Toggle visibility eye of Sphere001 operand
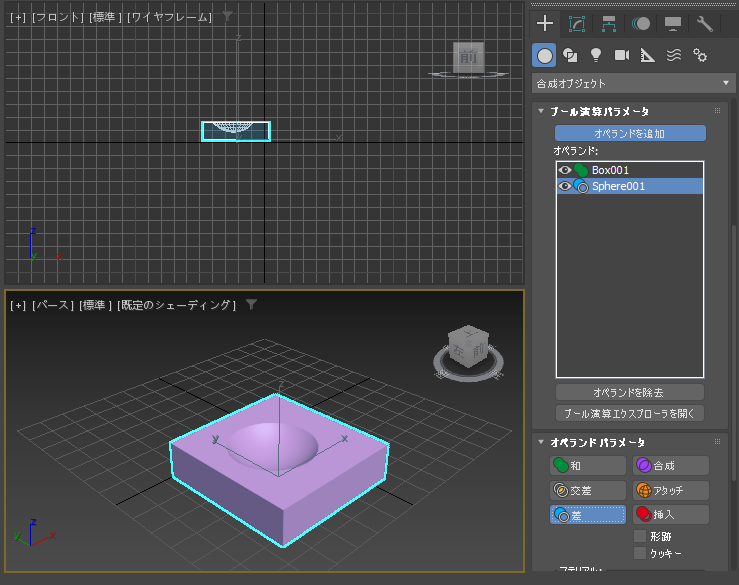Viewport: 739px width, 585px height. pyautogui.click(x=565, y=186)
